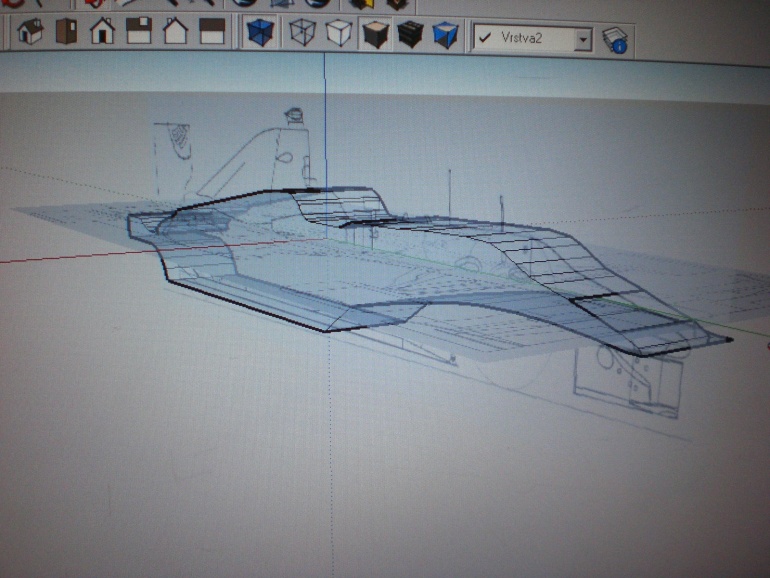Switch to the Right view
Viewport: 770px width, 578px height.
[x=139, y=31]
